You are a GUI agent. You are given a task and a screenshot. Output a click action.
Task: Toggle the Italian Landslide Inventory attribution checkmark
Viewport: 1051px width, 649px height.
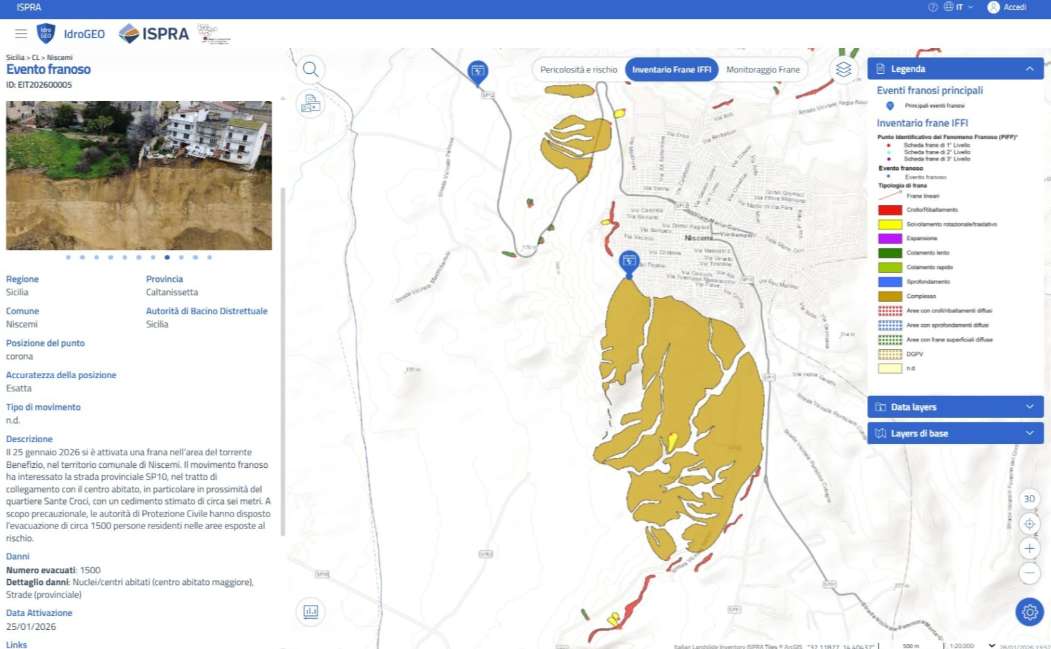coord(992,645)
